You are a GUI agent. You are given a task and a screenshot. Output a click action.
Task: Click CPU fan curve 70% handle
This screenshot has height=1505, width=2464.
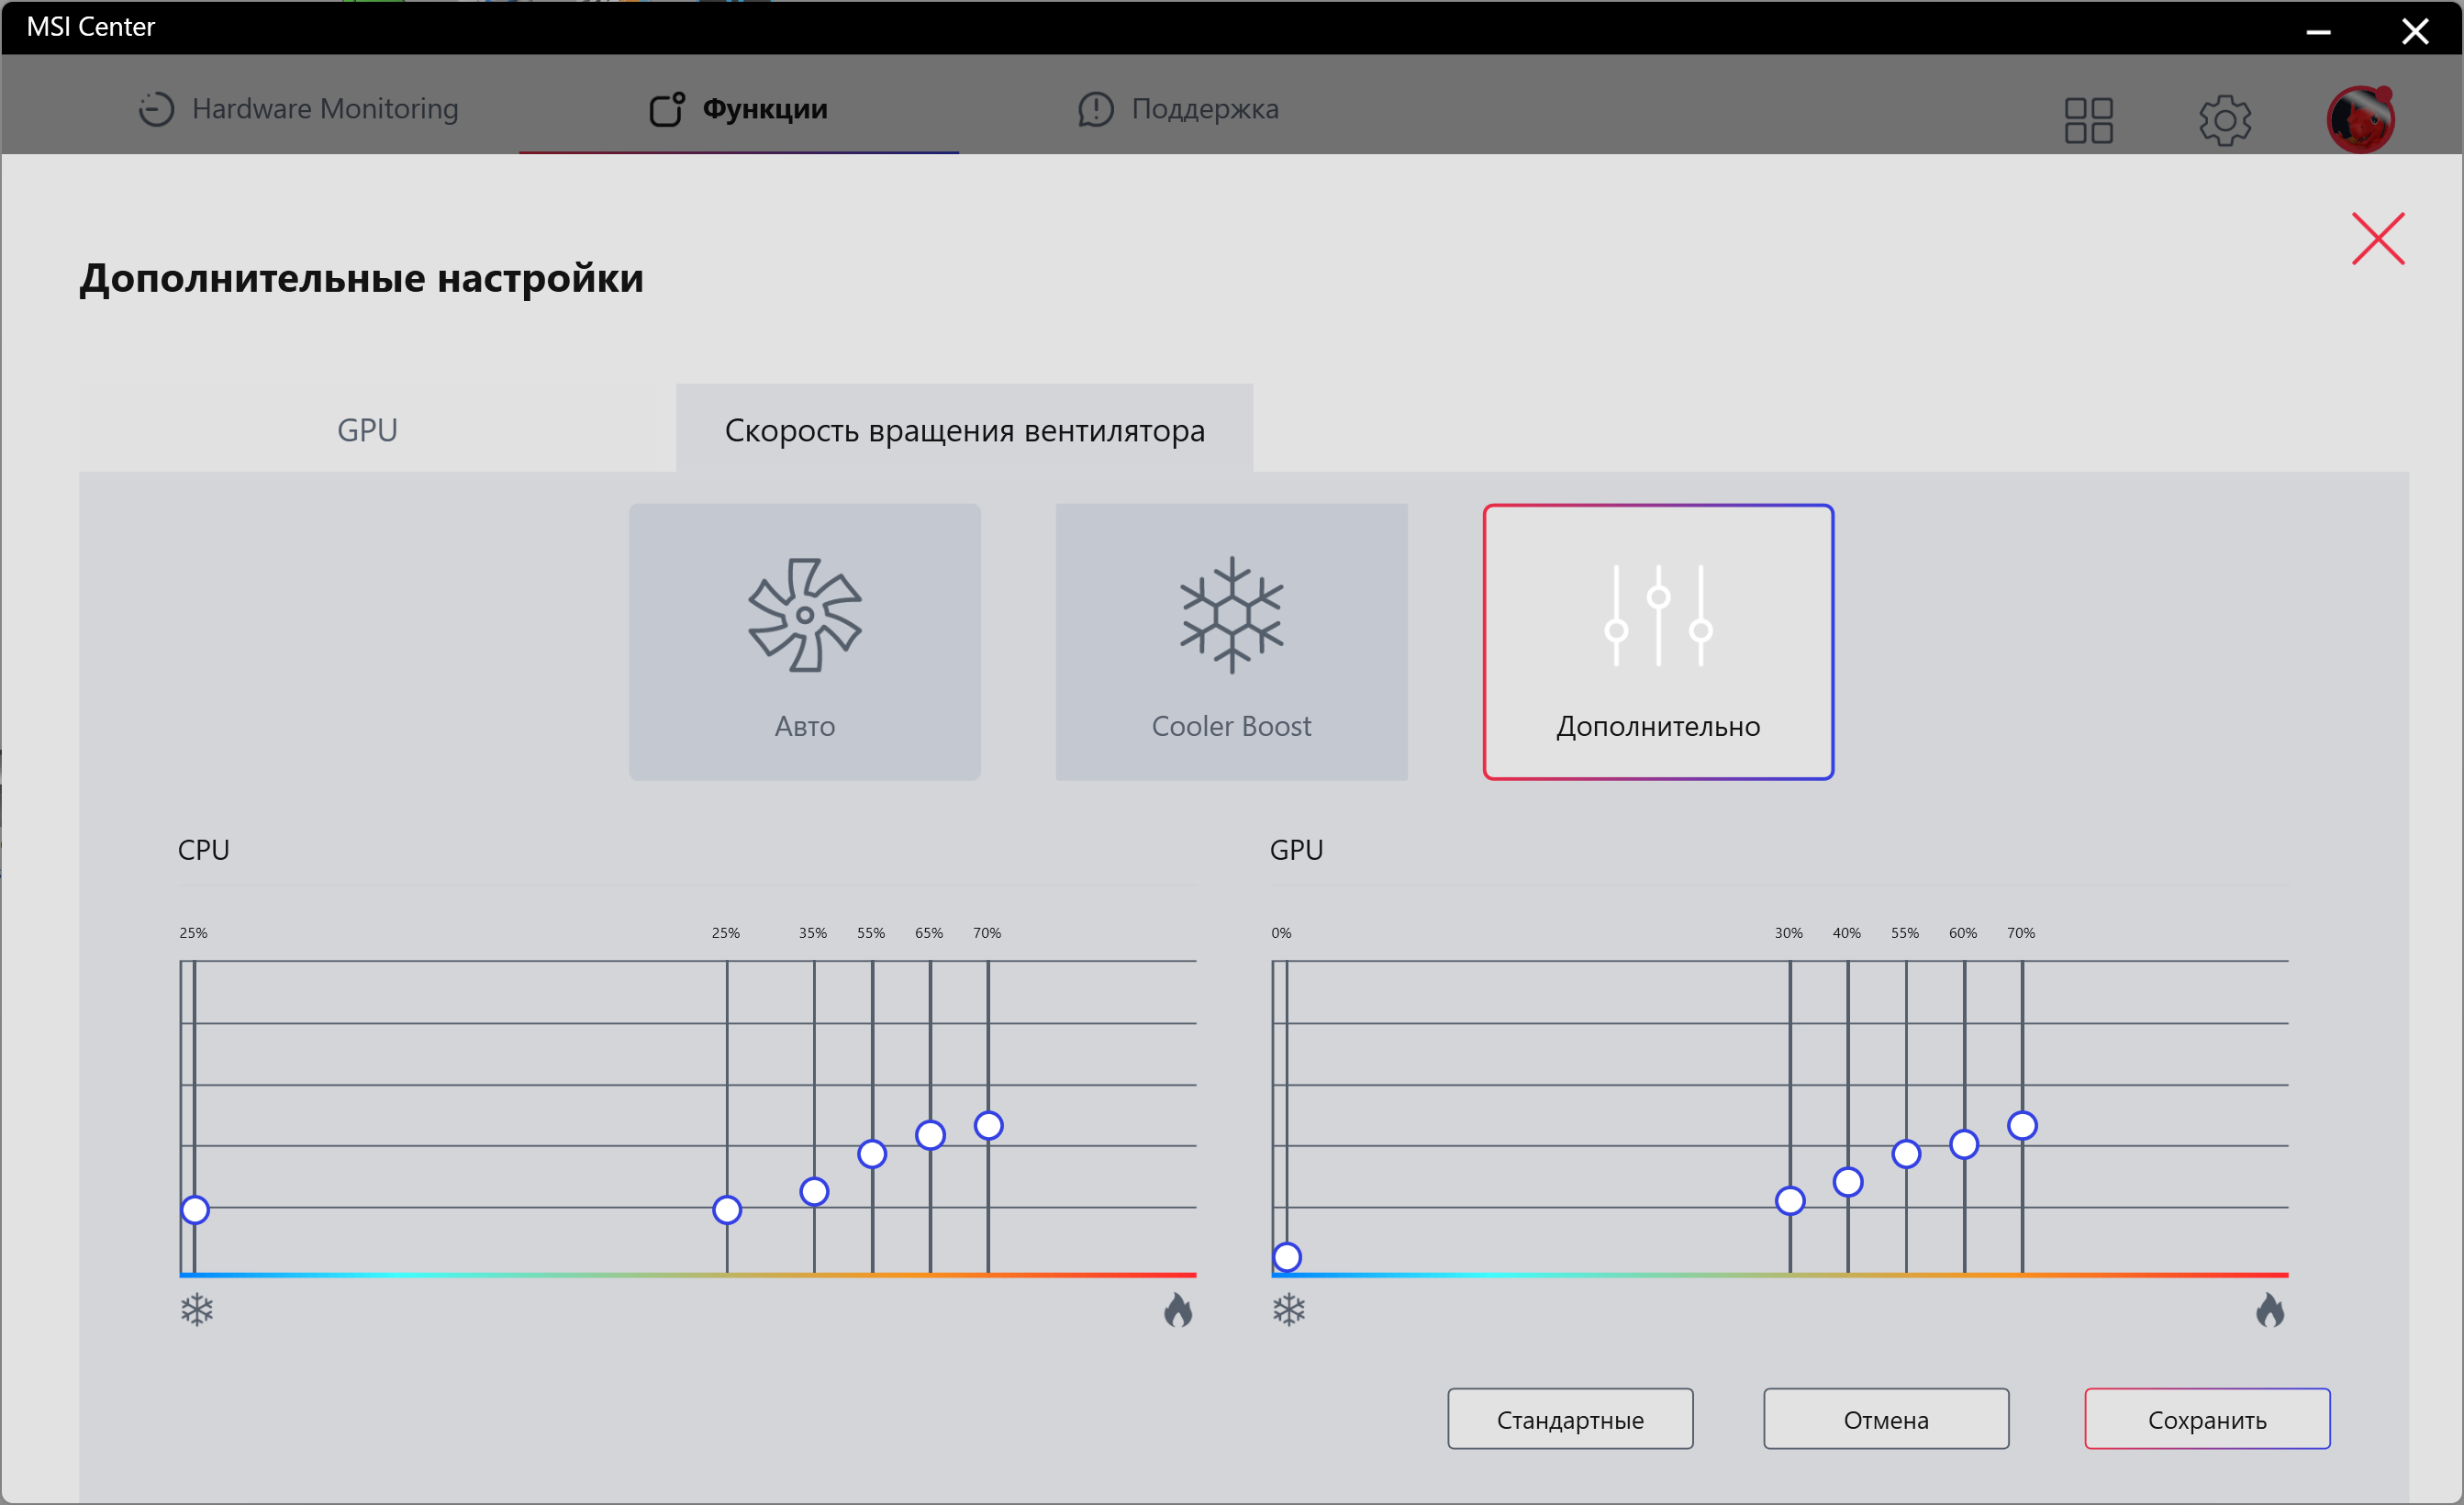988,1125
